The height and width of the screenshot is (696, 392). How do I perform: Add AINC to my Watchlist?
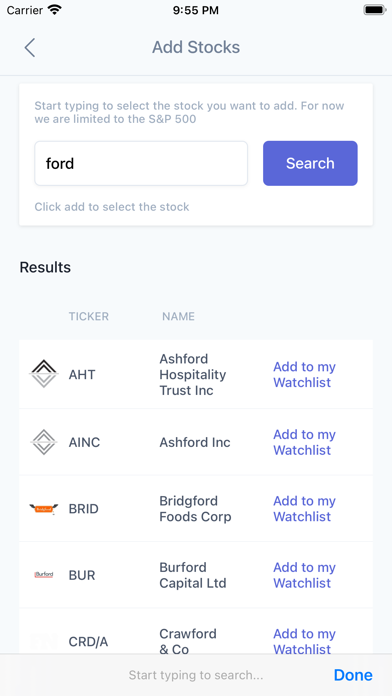coord(305,442)
